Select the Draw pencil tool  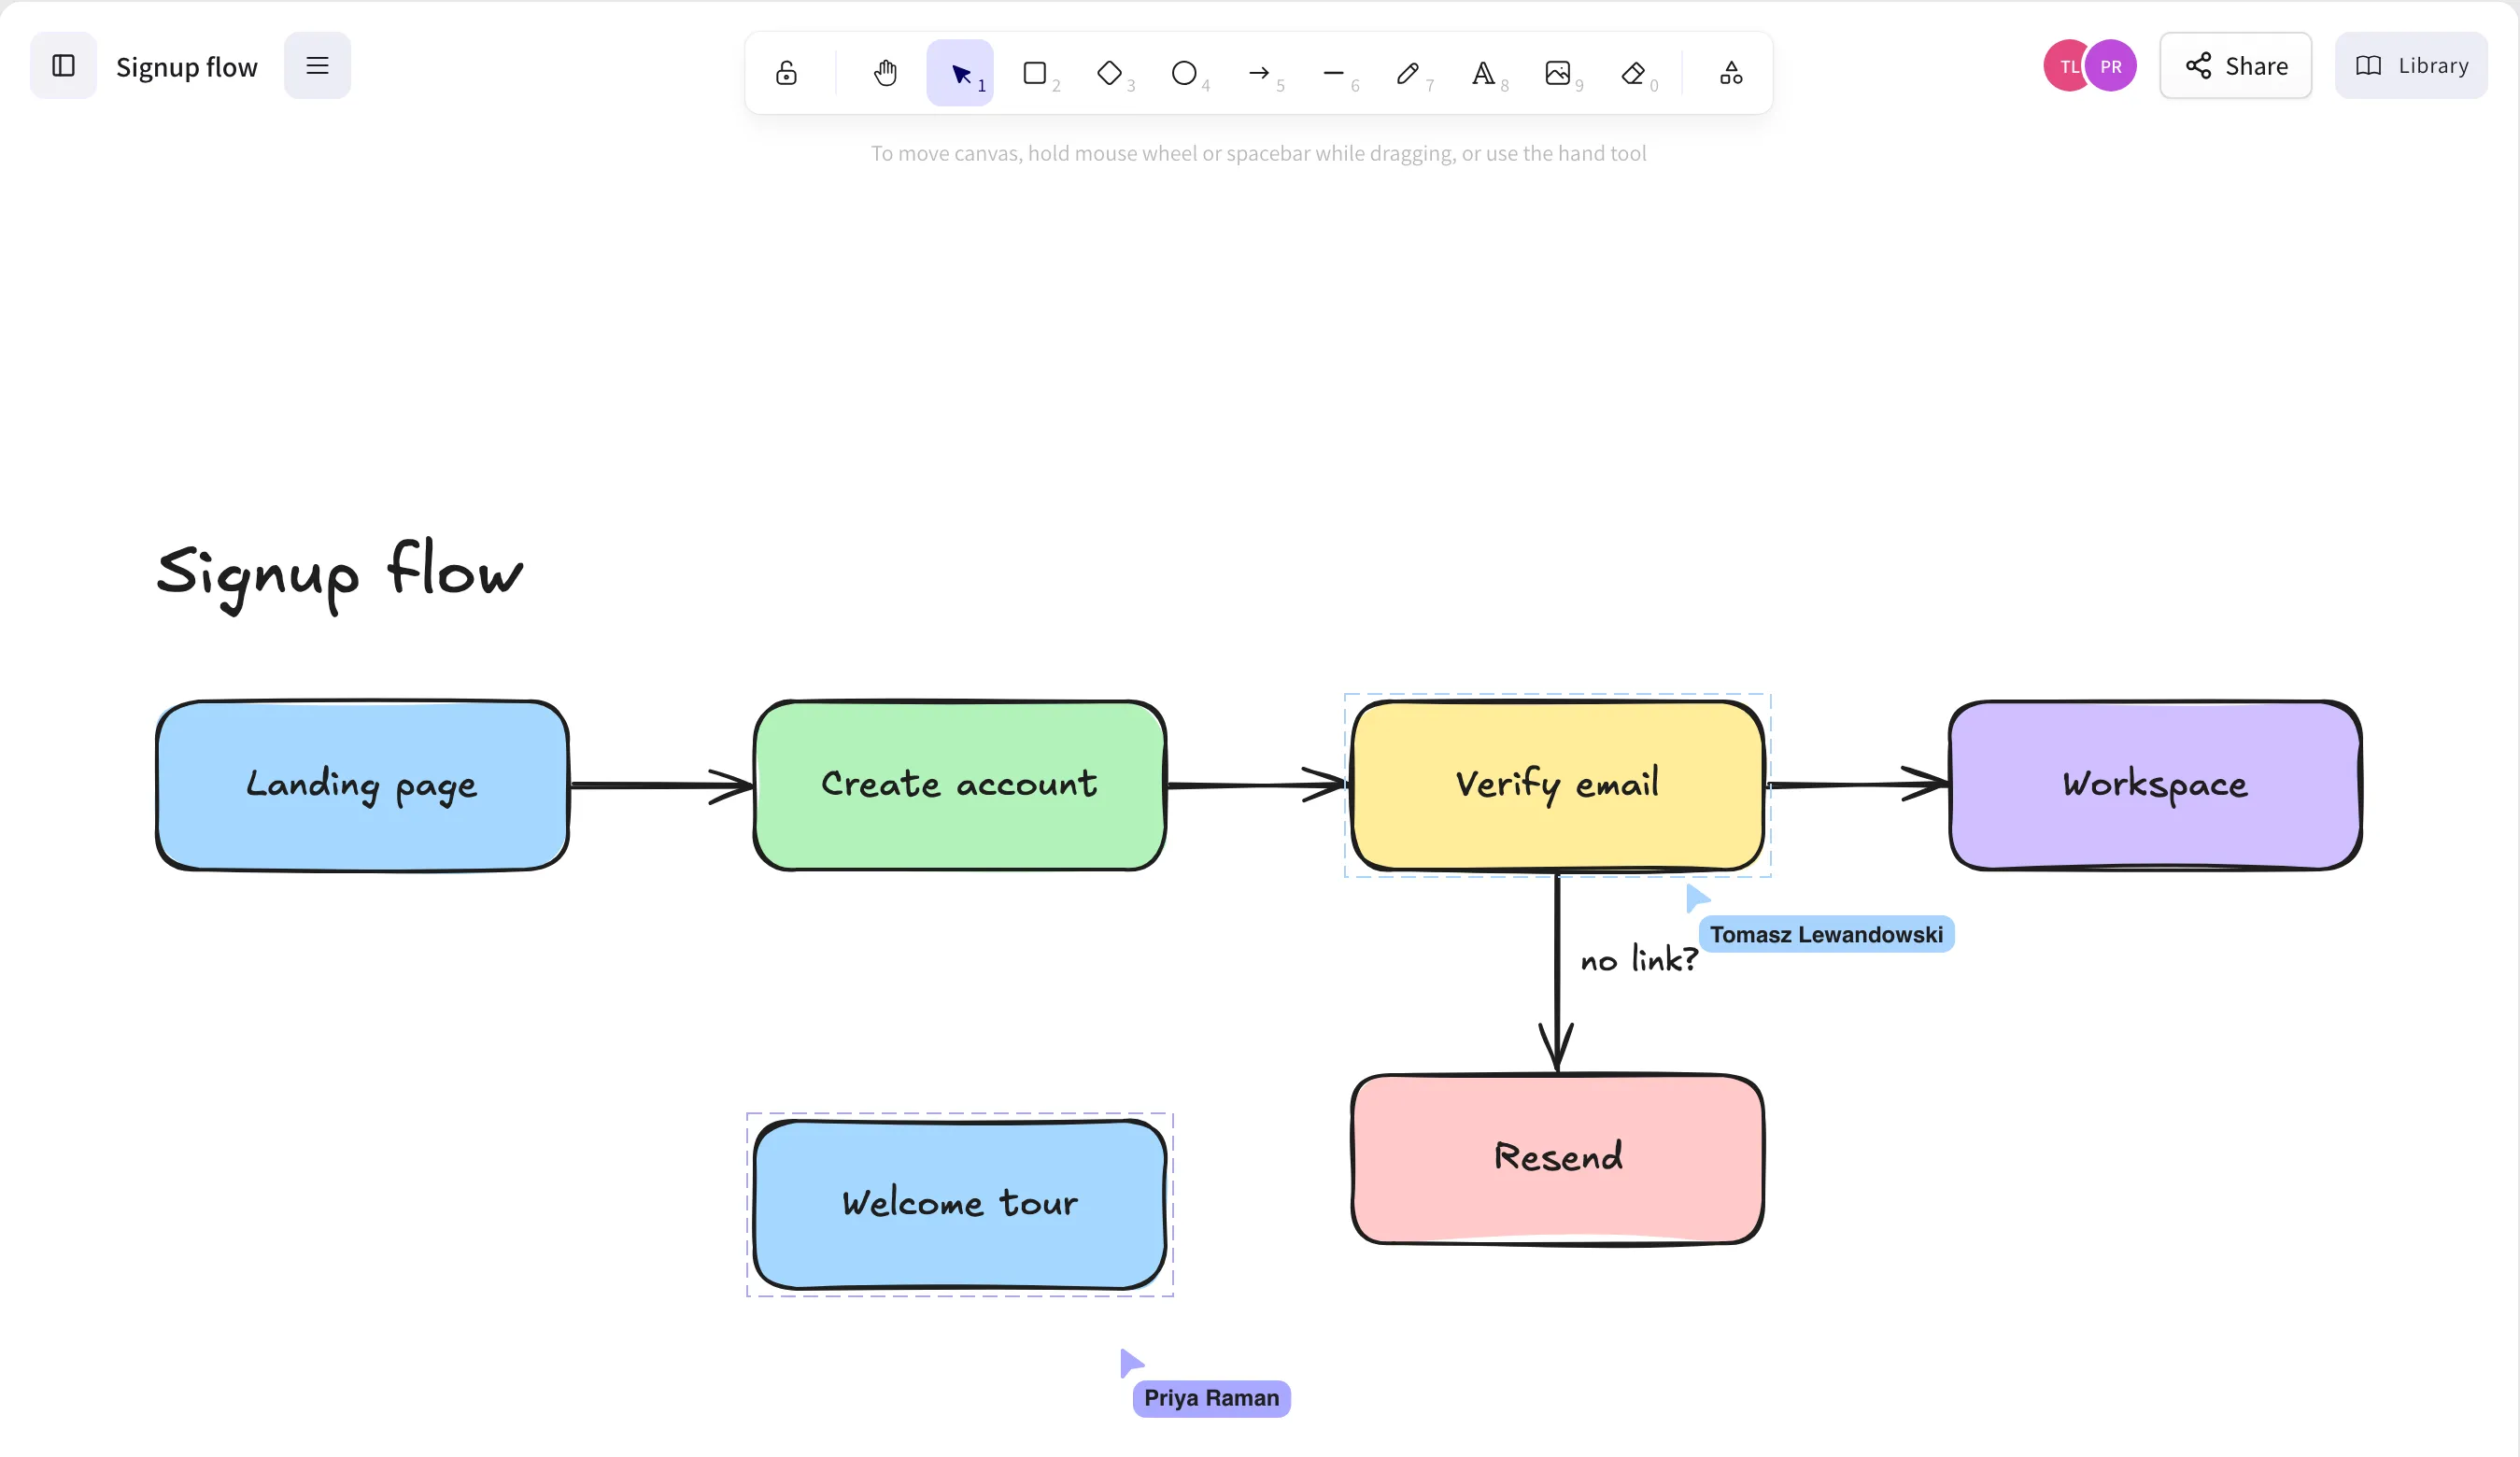point(1409,73)
